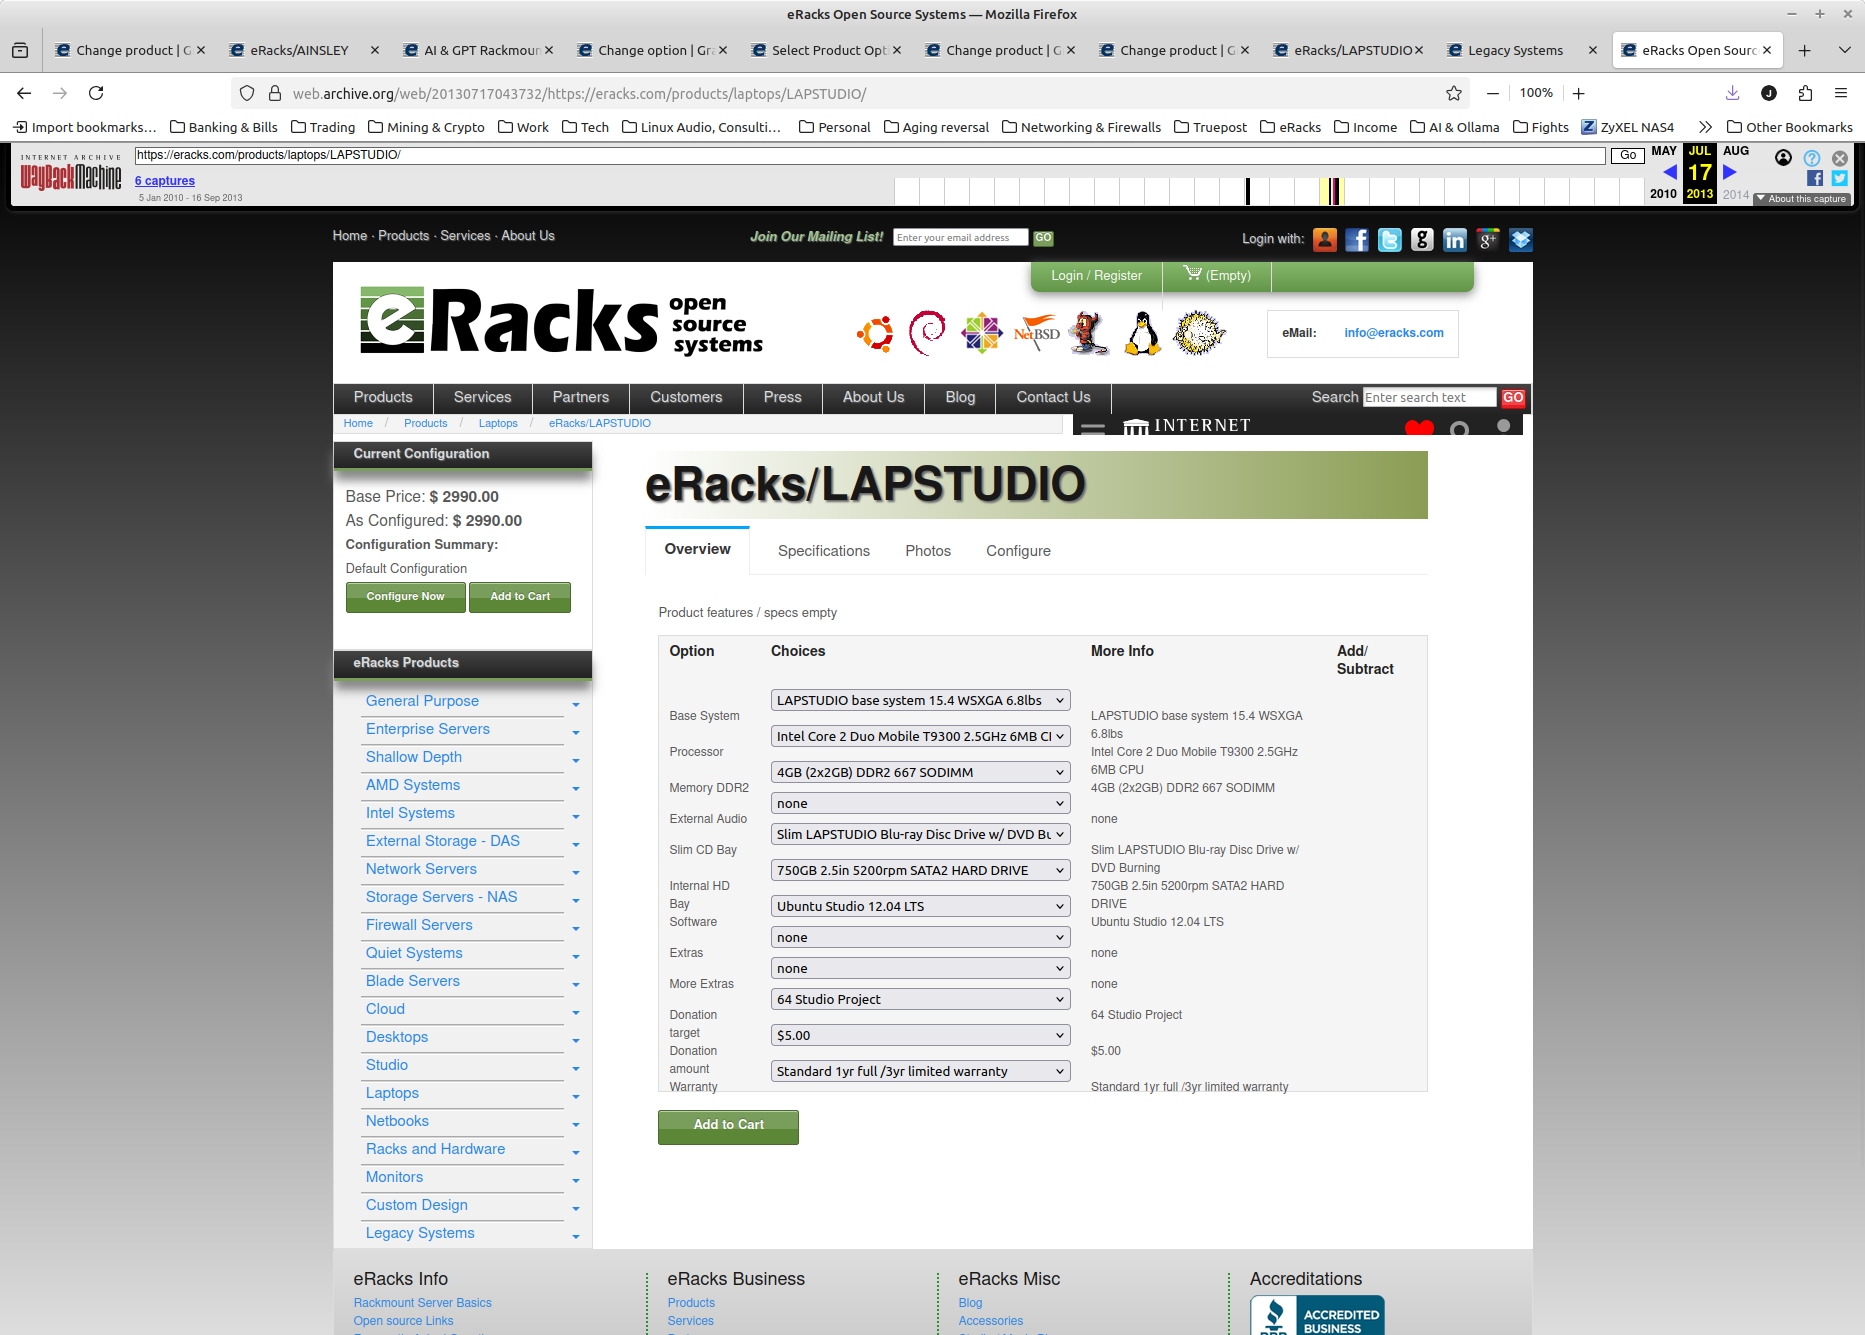Open the Firefox downloads panel

pos(1733,93)
